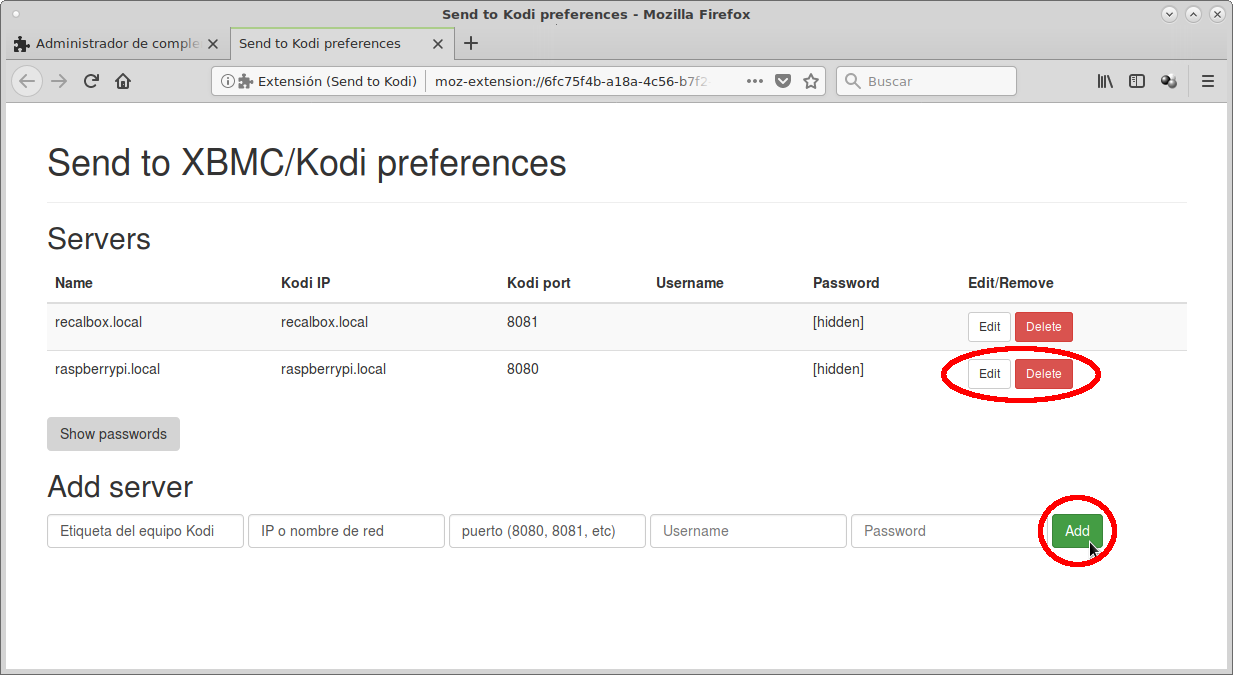Click the browser back arrow button
This screenshot has height=675, width=1233.
coord(27,81)
